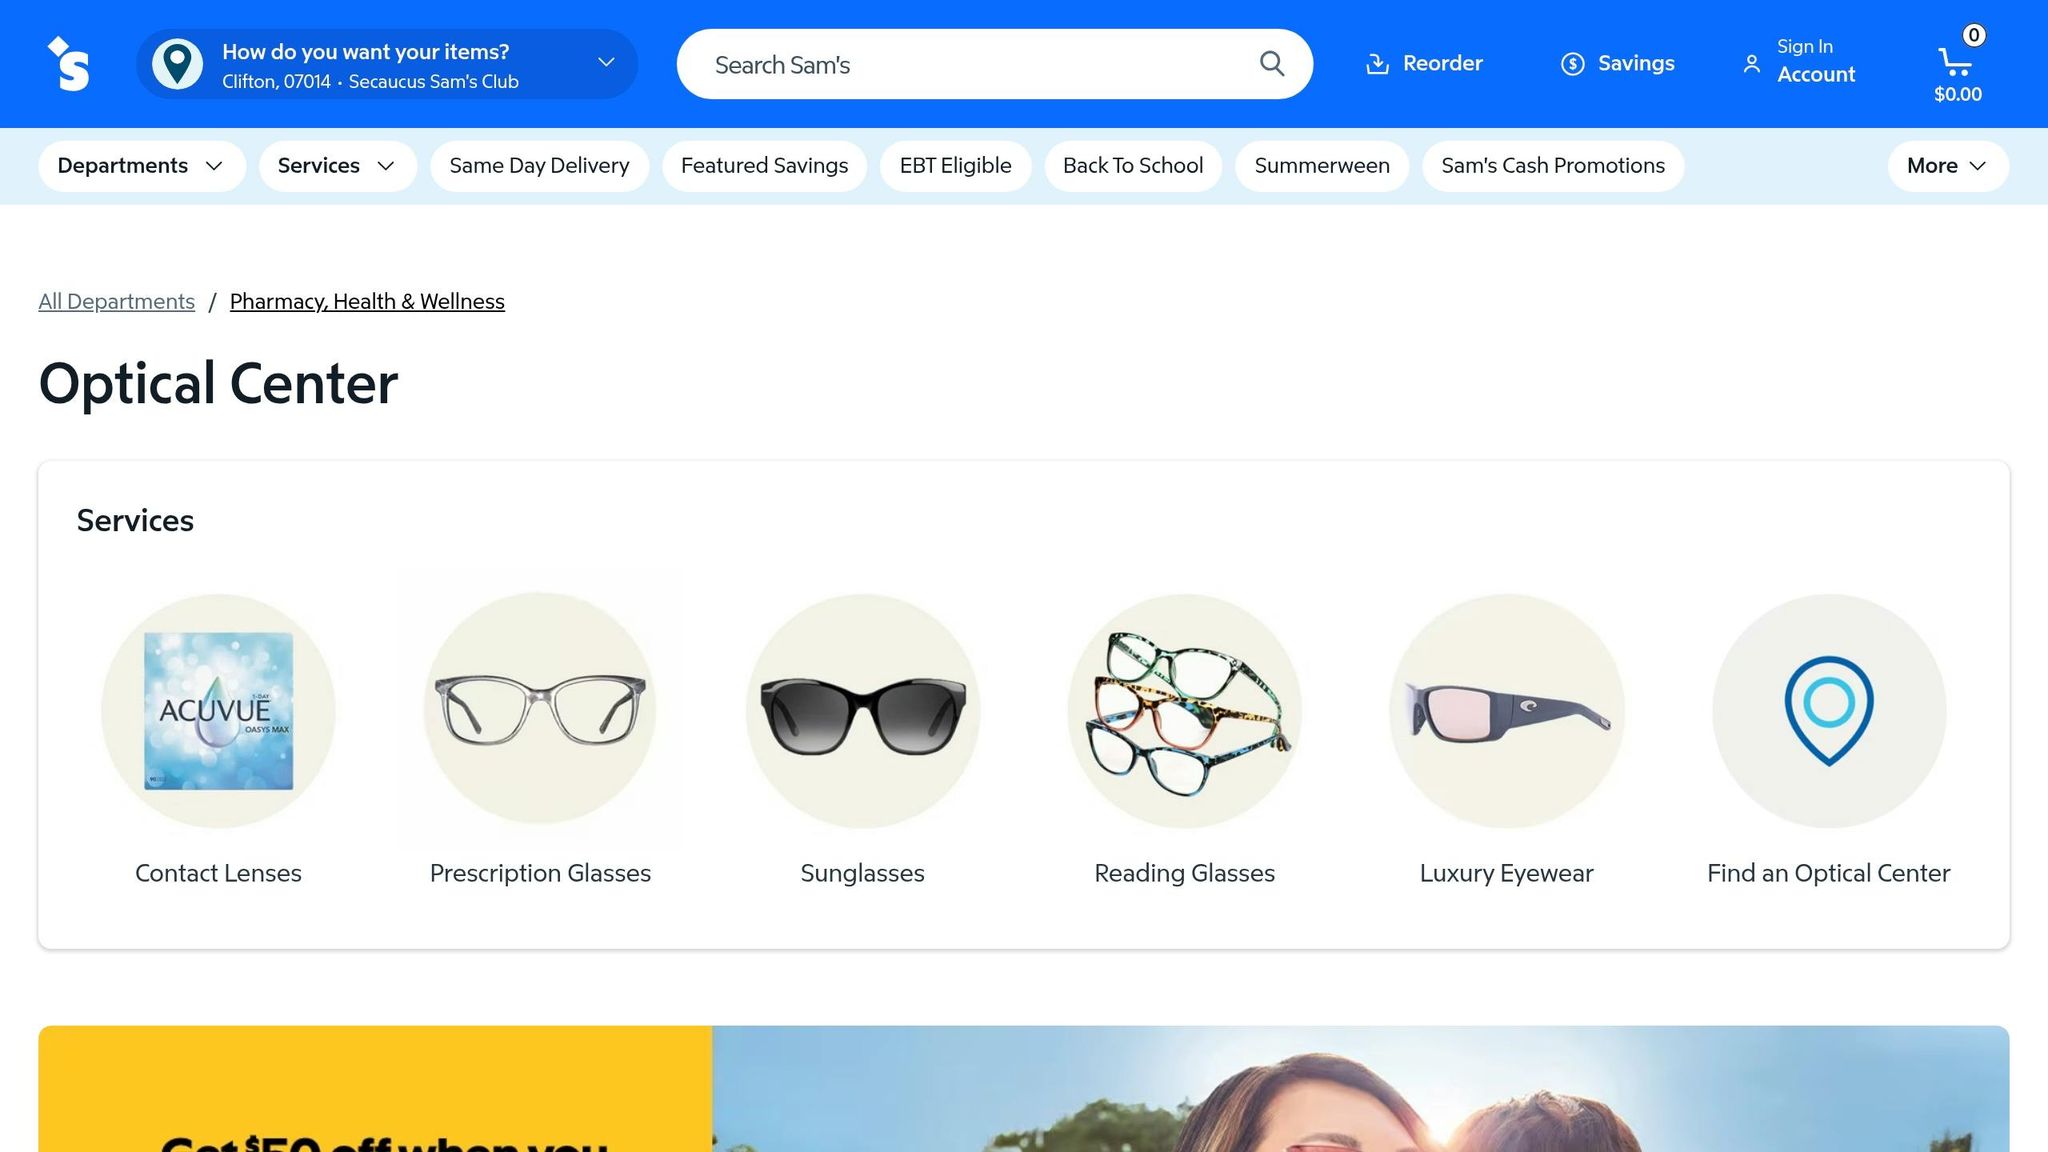The height and width of the screenshot is (1152, 2048).
Task: Click the $50 off promotional banner
Action: [1023, 1089]
